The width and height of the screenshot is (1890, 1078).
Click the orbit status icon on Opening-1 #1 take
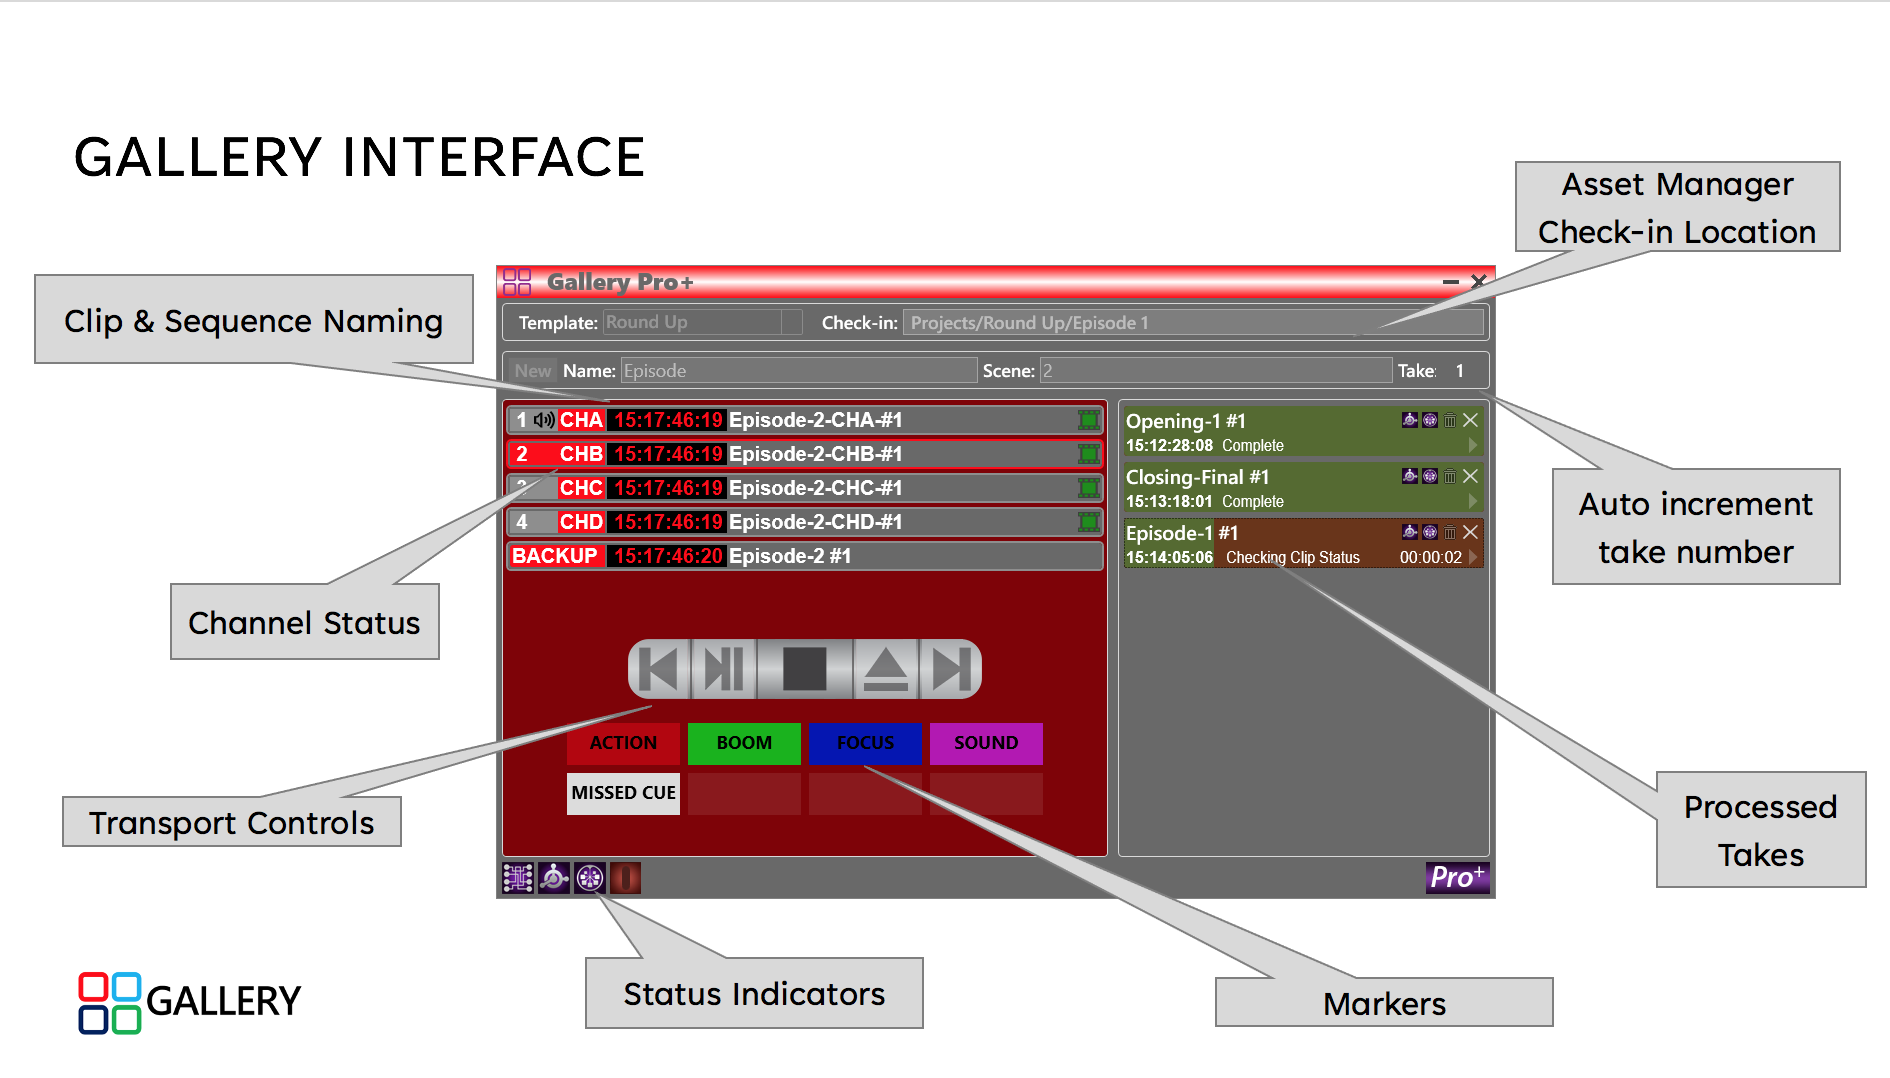pyautogui.click(x=1410, y=420)
